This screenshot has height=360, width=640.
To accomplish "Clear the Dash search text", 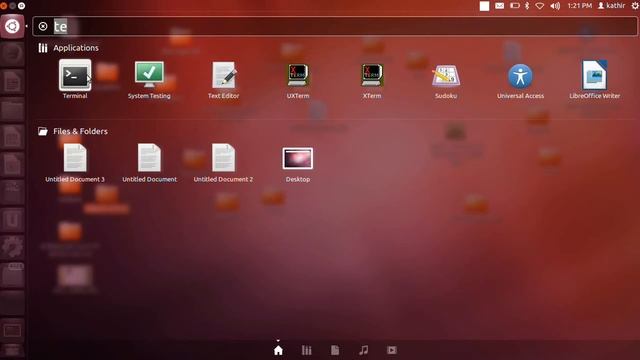I will [x=43, y=27].
